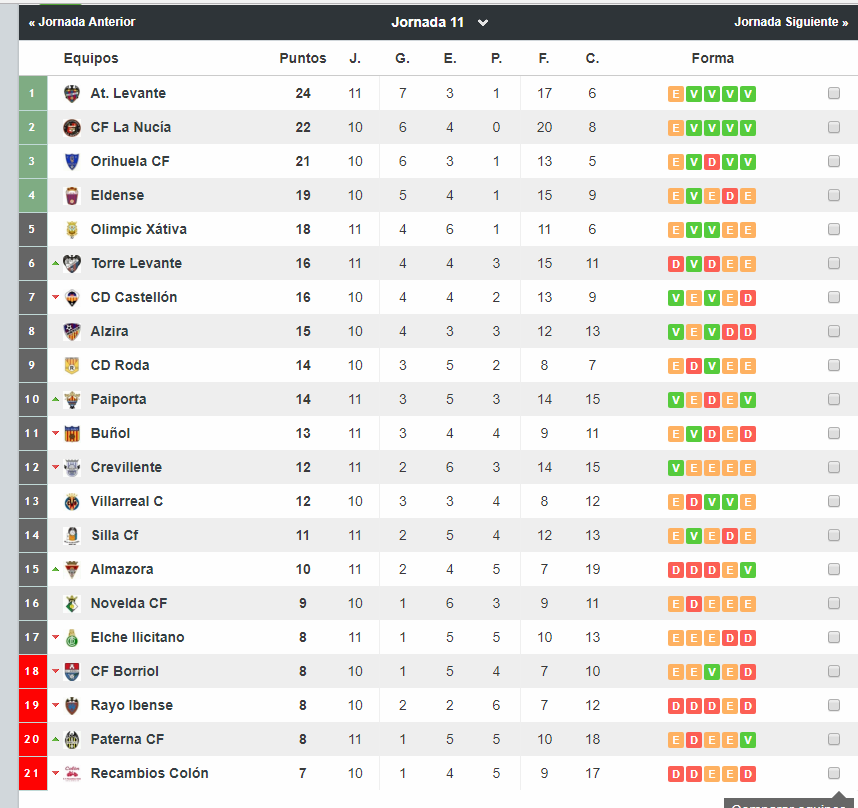
Task: Click the Equipos column header
Action: [91, 59]
